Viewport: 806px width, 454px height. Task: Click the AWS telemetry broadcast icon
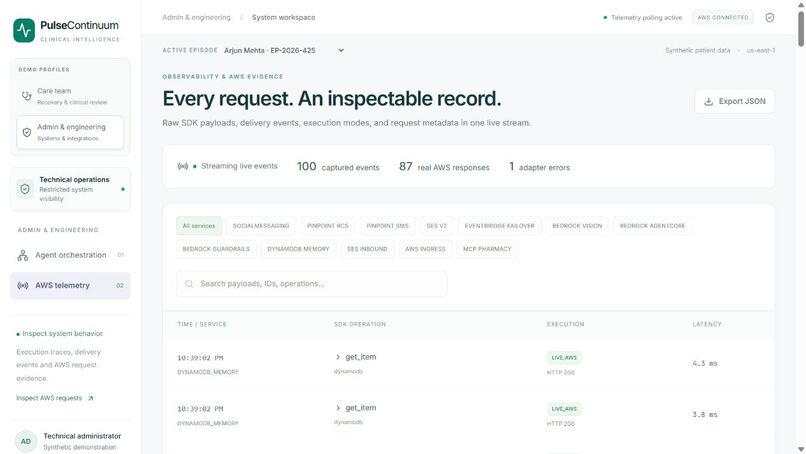point(23,285)
